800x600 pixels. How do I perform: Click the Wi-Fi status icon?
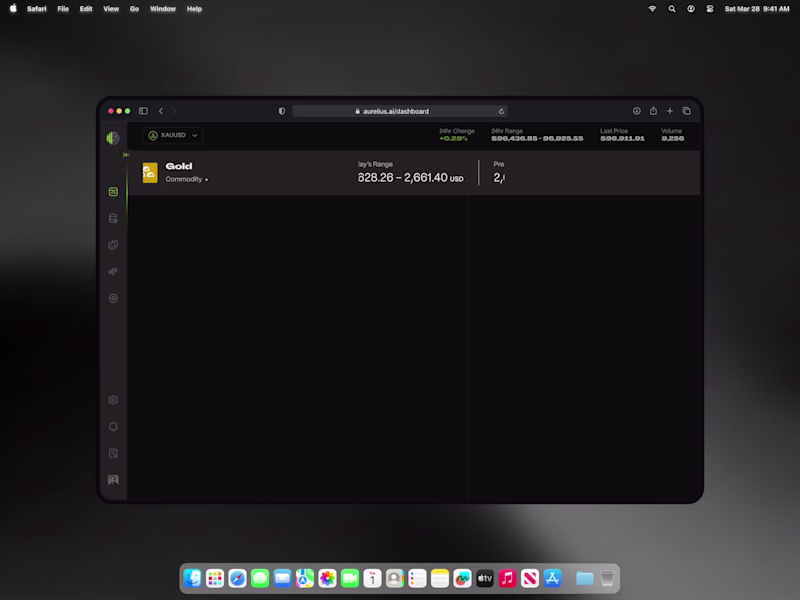(x=652, y=9)
